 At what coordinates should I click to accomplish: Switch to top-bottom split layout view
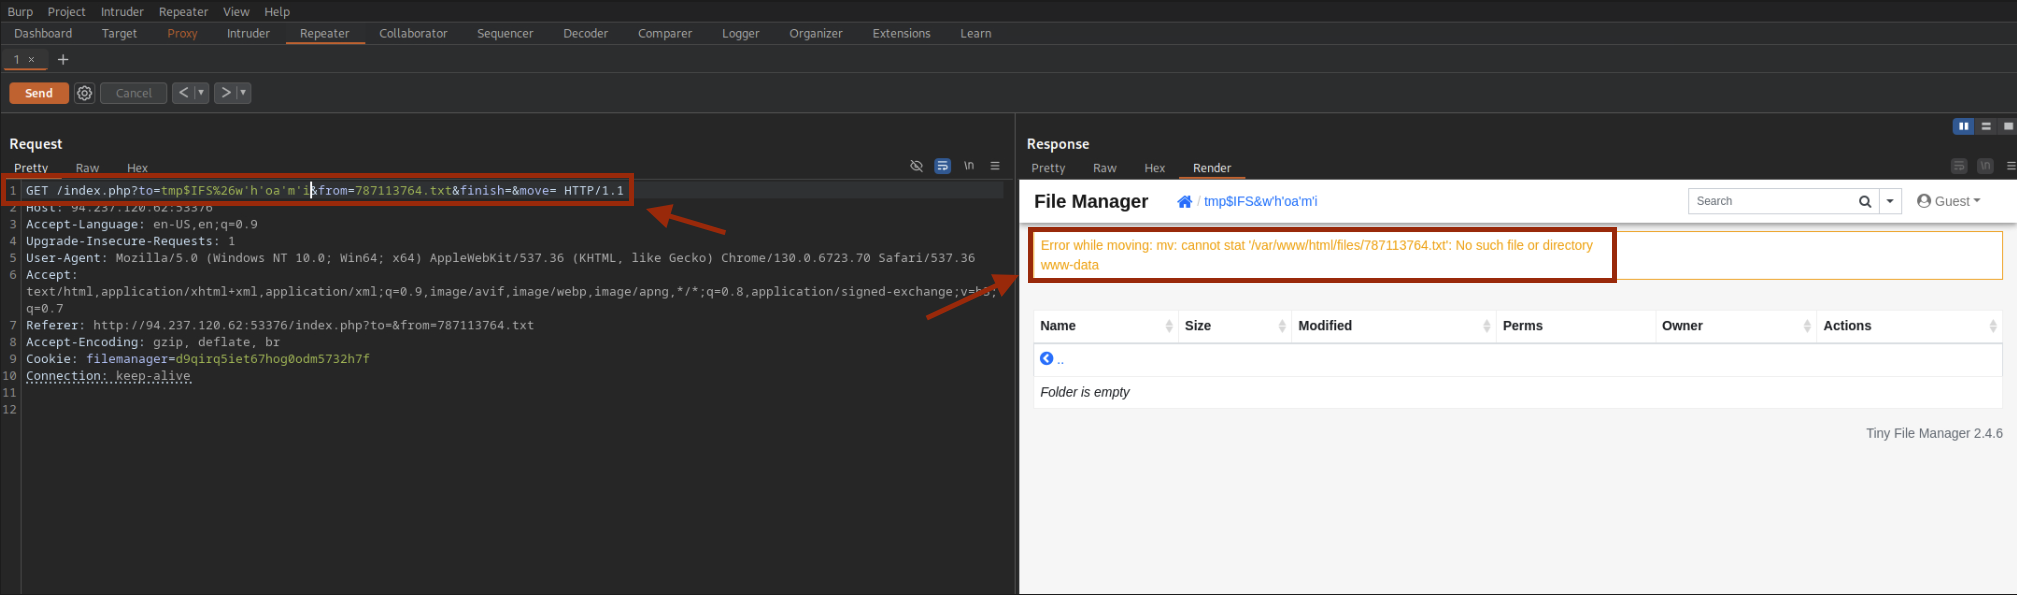tap(1986, 126)
